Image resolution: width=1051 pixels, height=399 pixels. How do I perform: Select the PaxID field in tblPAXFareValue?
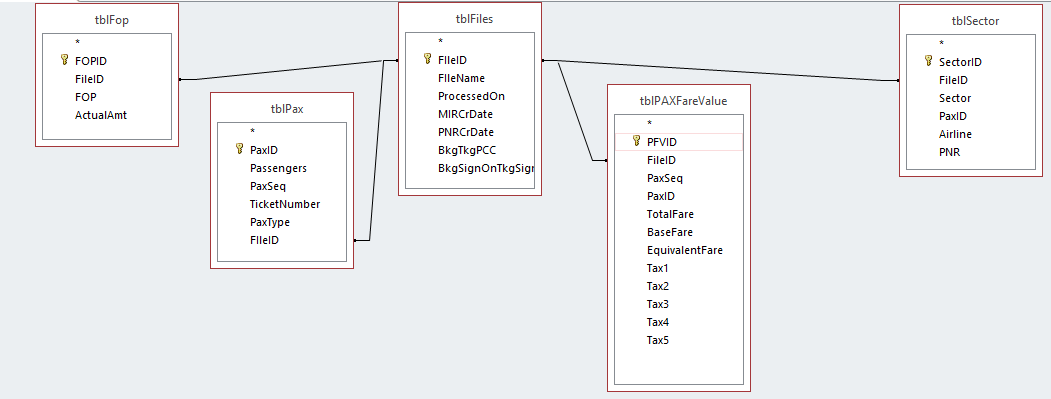click(679, 196)
